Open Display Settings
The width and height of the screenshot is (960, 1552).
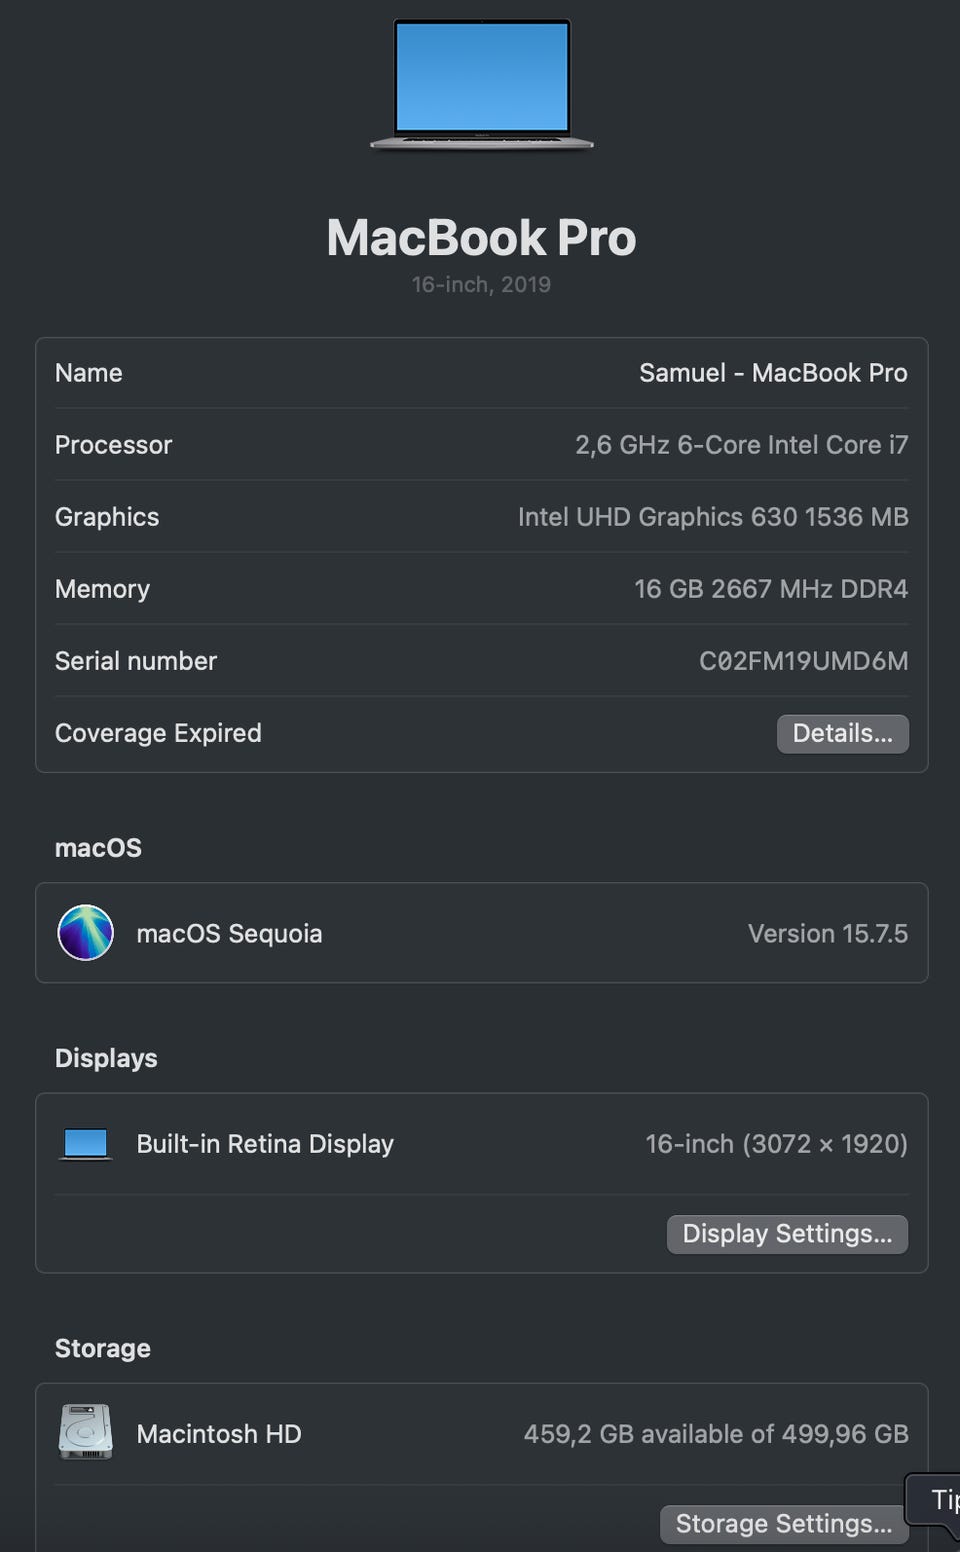coord(787,1233)
